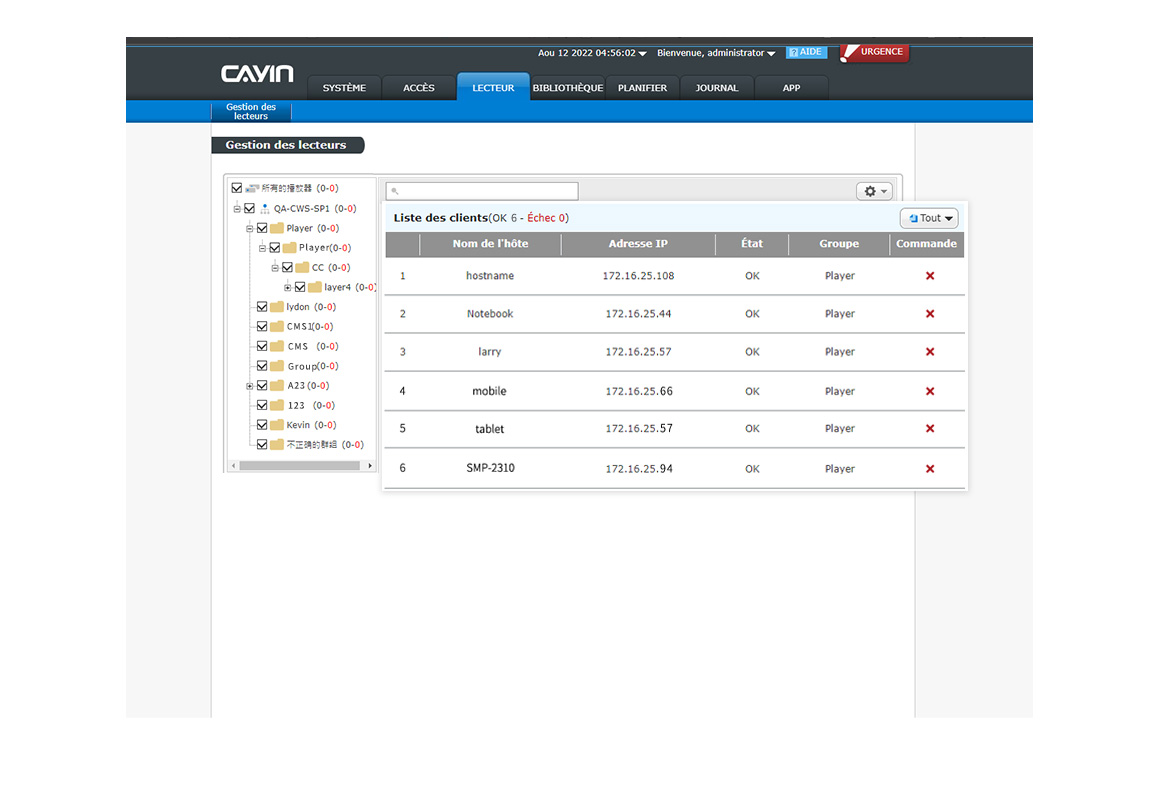1172x810 pixels.
Task: Open the gear settings menu
Action: [x=874, y=191]
